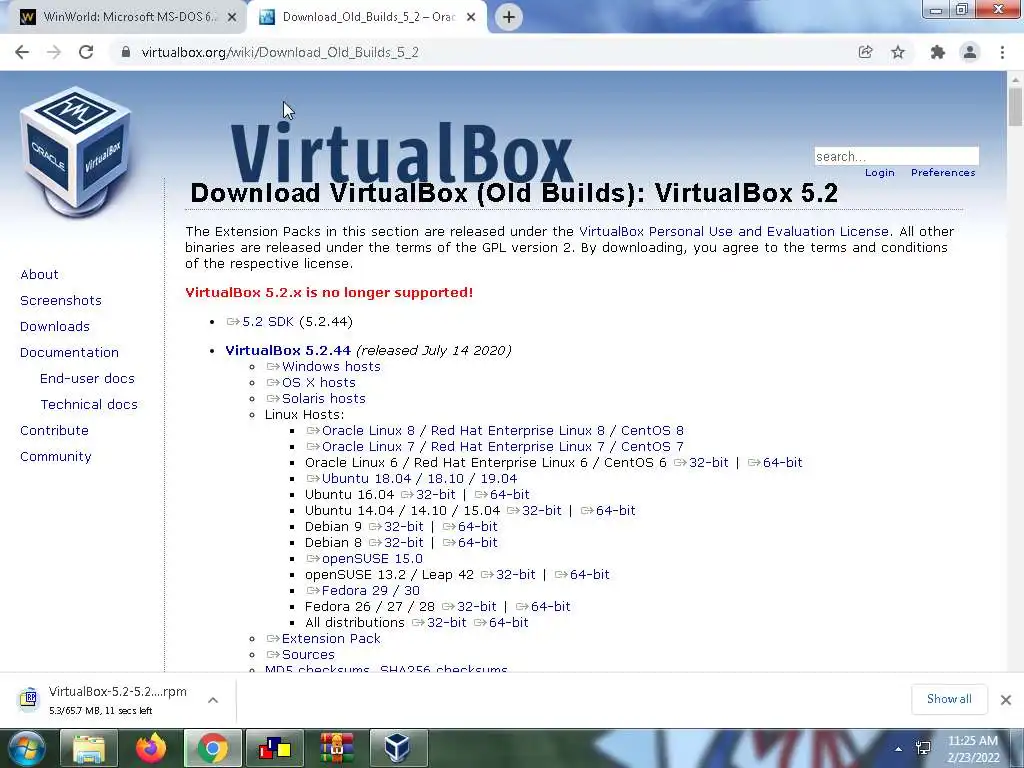This screenshot has height=768, width=1024.
Task: Open the Chrome extensions puzzle icon
Action: click(x=938, y=52)
